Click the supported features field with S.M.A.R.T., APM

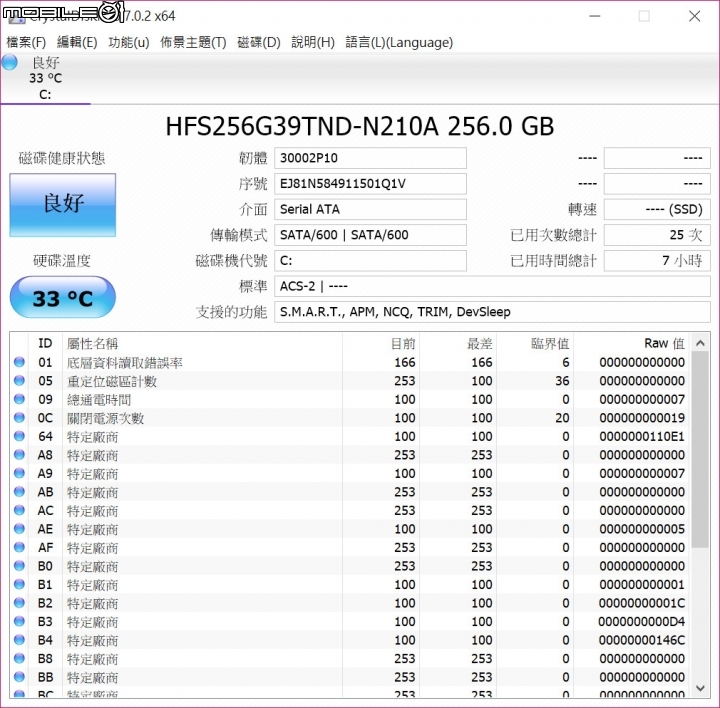point(492,312)
